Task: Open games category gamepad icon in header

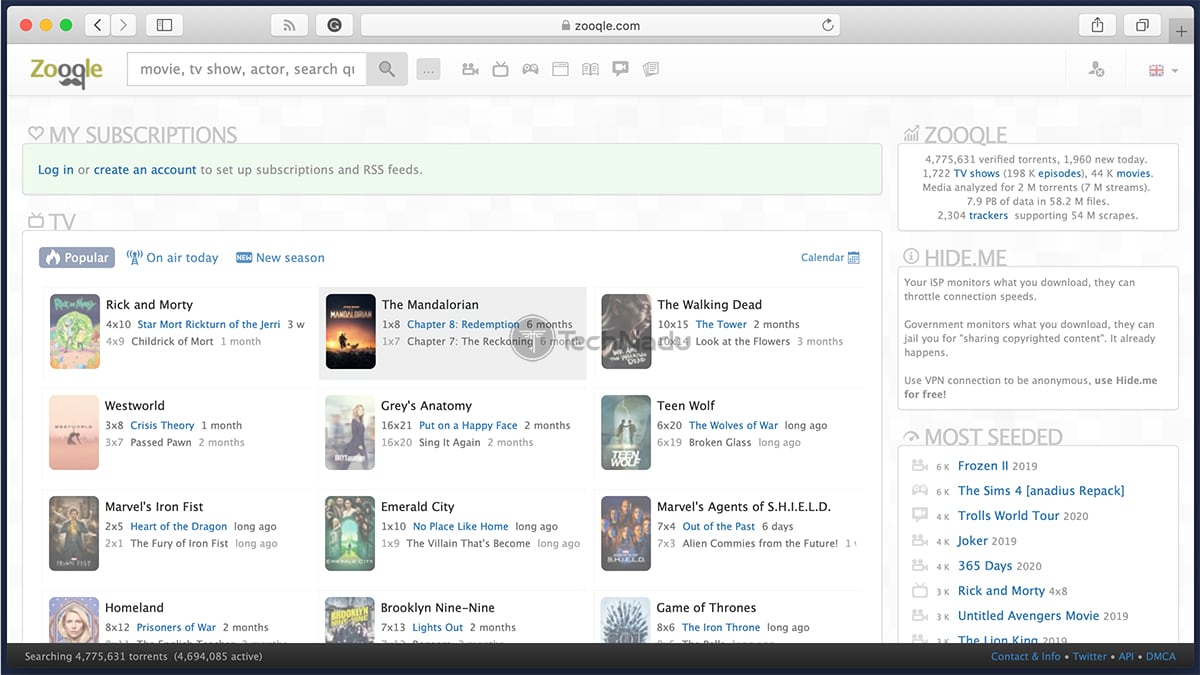Action: 530,69
